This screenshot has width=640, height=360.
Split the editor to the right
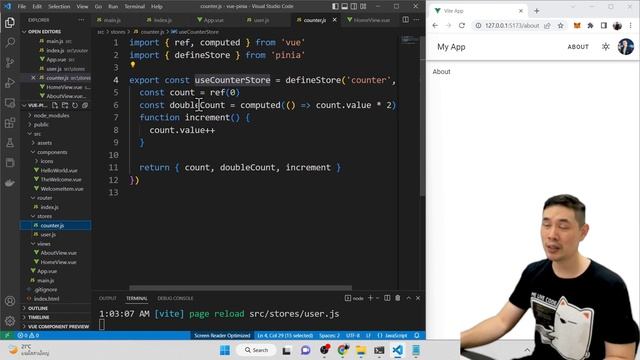click(x=405, y=20)
